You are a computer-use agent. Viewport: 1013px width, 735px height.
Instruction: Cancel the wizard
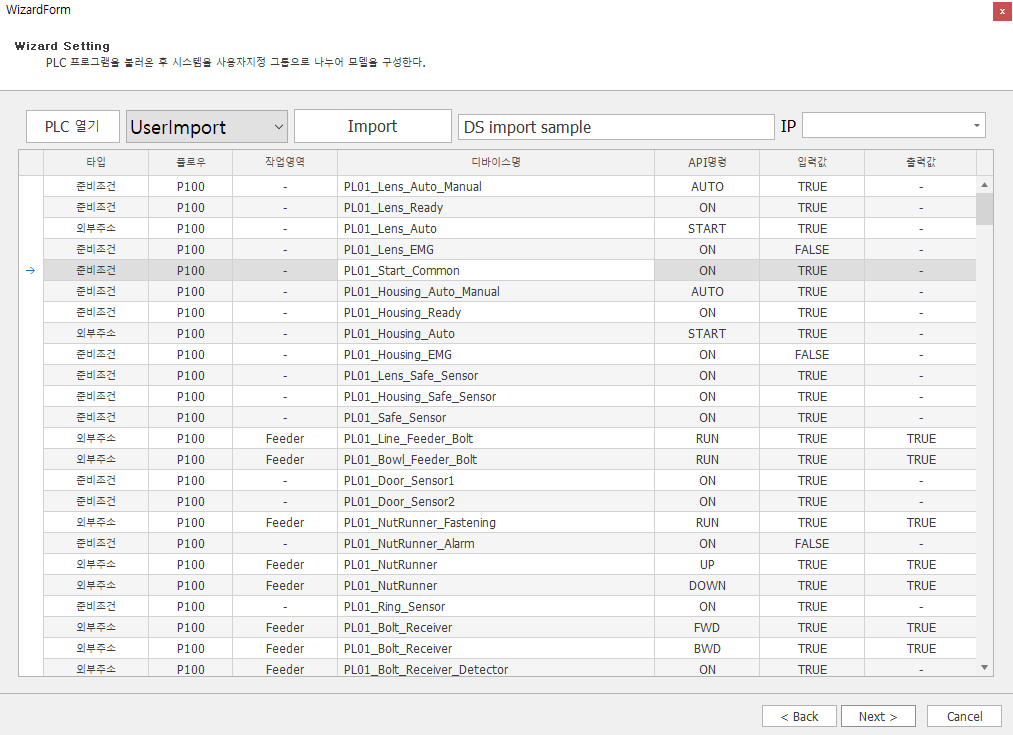click(x=963, y=716)
